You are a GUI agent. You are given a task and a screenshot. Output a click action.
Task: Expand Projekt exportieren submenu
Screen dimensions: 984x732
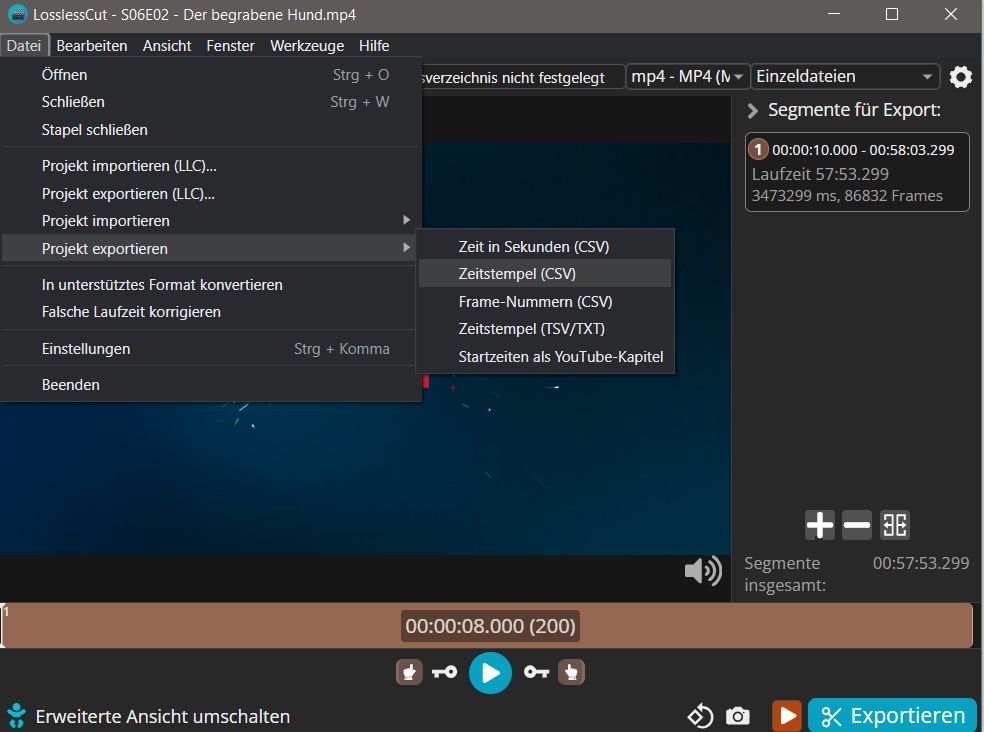210,249
